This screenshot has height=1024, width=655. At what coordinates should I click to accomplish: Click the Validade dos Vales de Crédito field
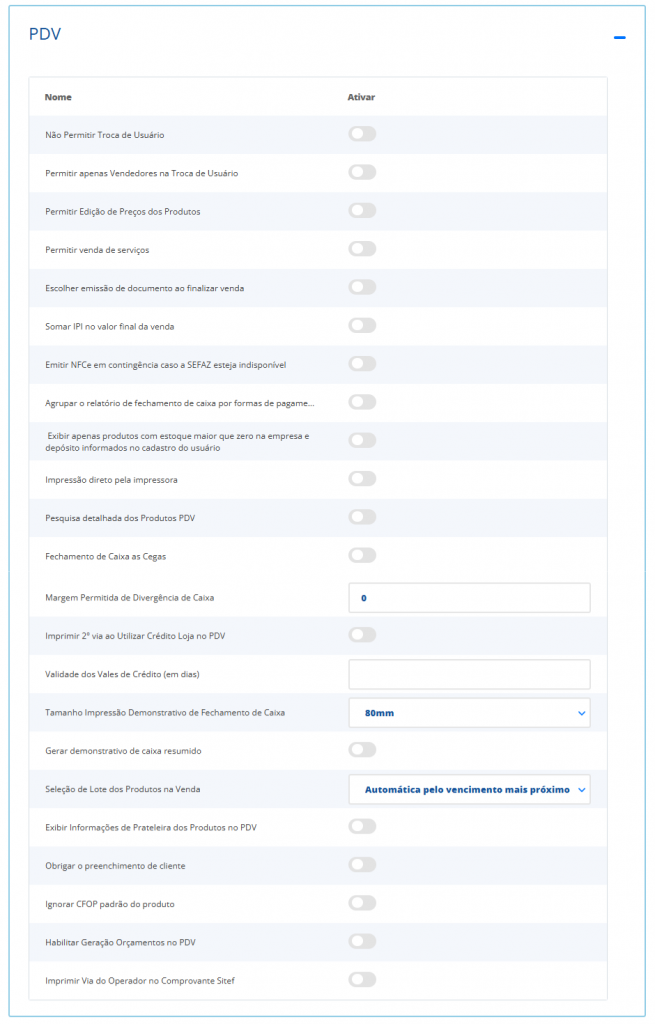(x=469, y=674)
